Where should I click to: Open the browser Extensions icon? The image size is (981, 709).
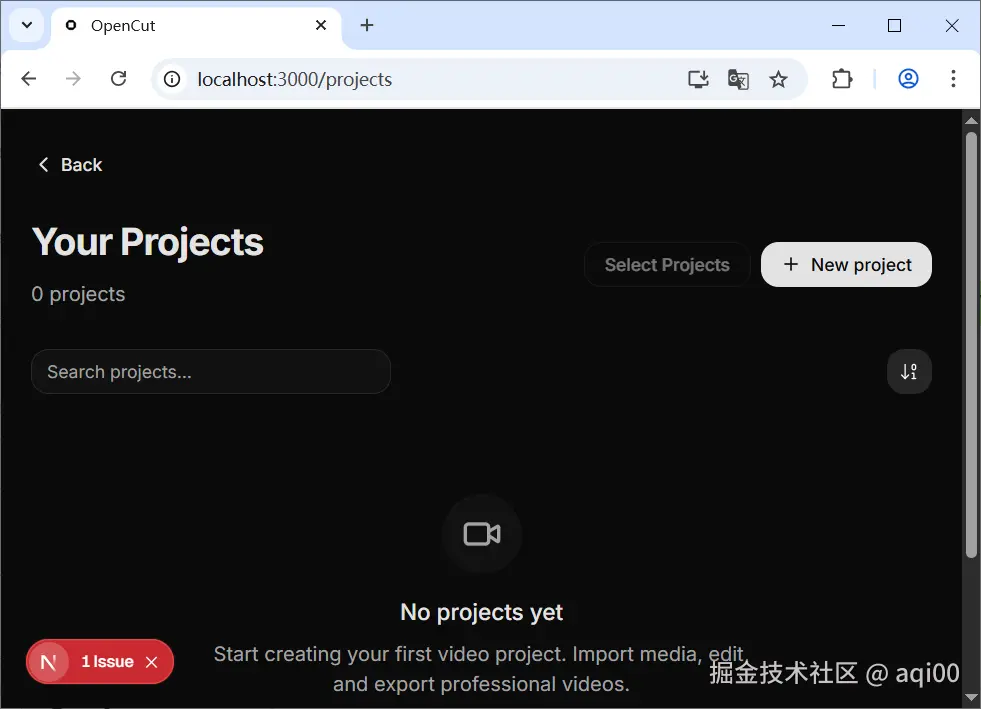point(842,78)
